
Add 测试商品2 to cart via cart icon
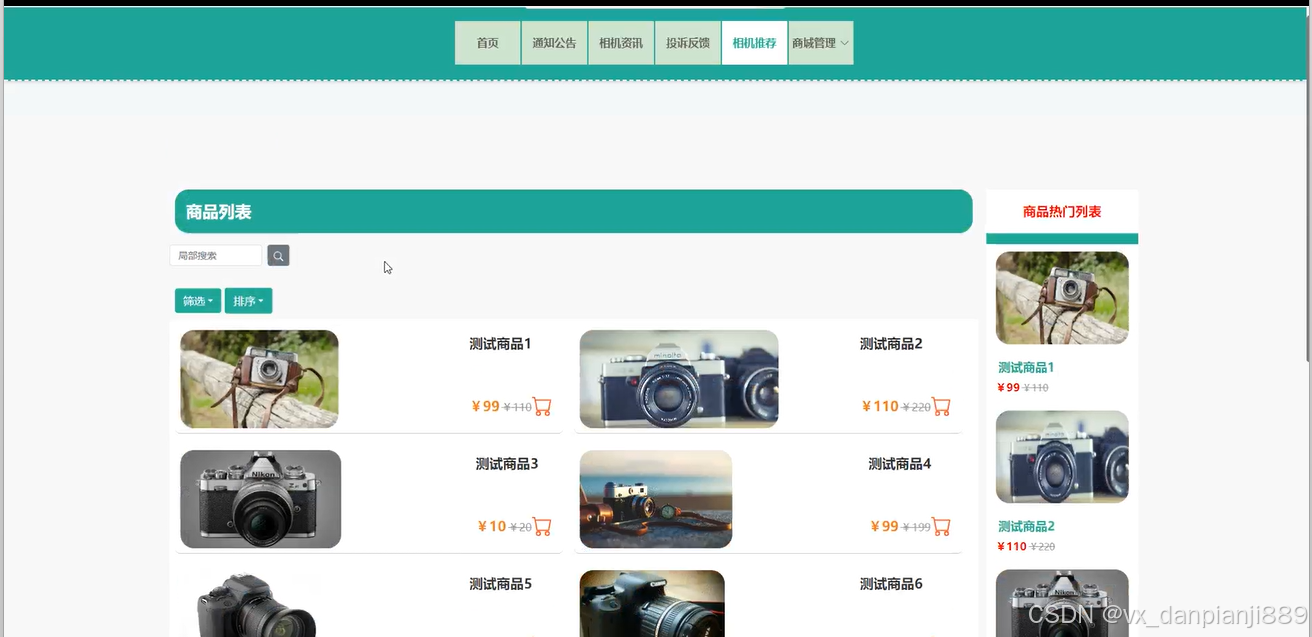pyautogui.click(x=941, y=407)
